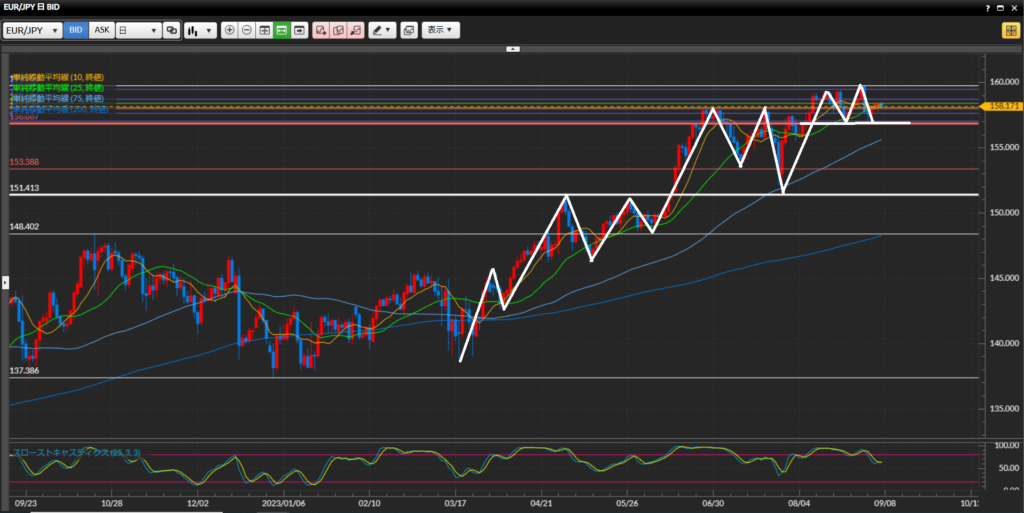Viewport: 1024px width, 513px height.
Task: Click the second pink chart-edit icon
Action: 338,30
